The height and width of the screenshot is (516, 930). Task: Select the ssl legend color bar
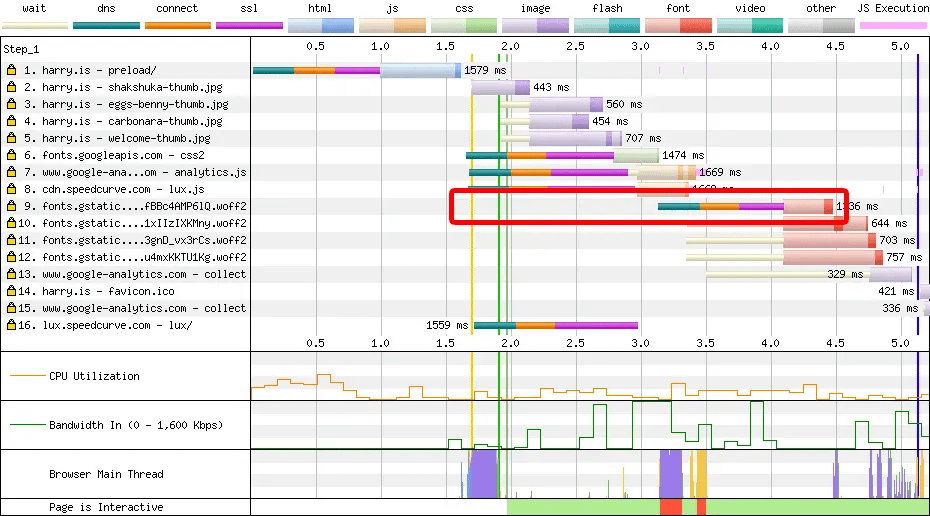coord(249,26)
